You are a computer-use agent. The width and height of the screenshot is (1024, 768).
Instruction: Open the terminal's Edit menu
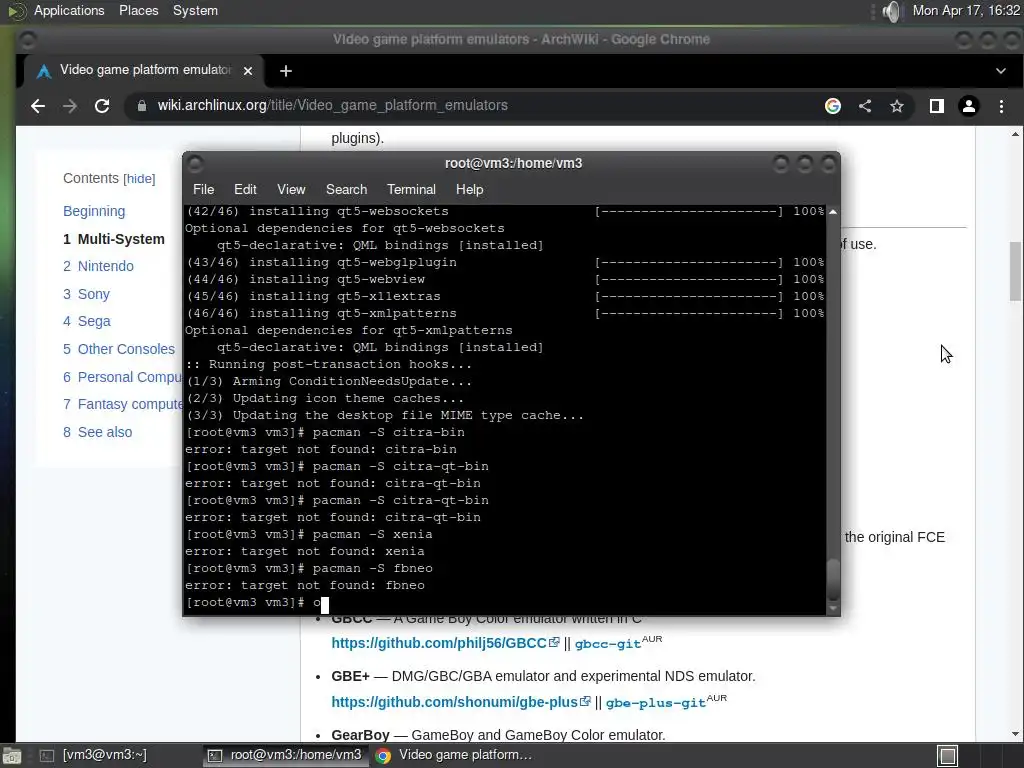pos(245,189)
